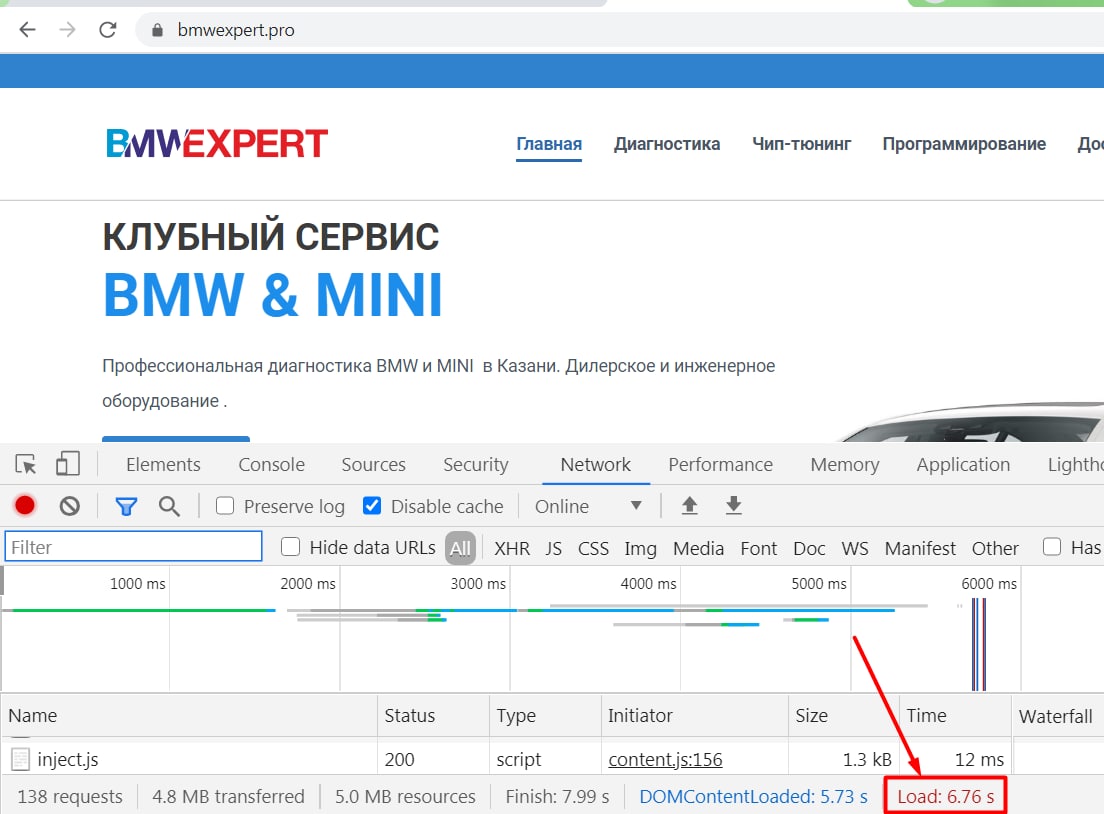1104x814 pixels.
Task: Filter requests by WS
Action: 855,549
